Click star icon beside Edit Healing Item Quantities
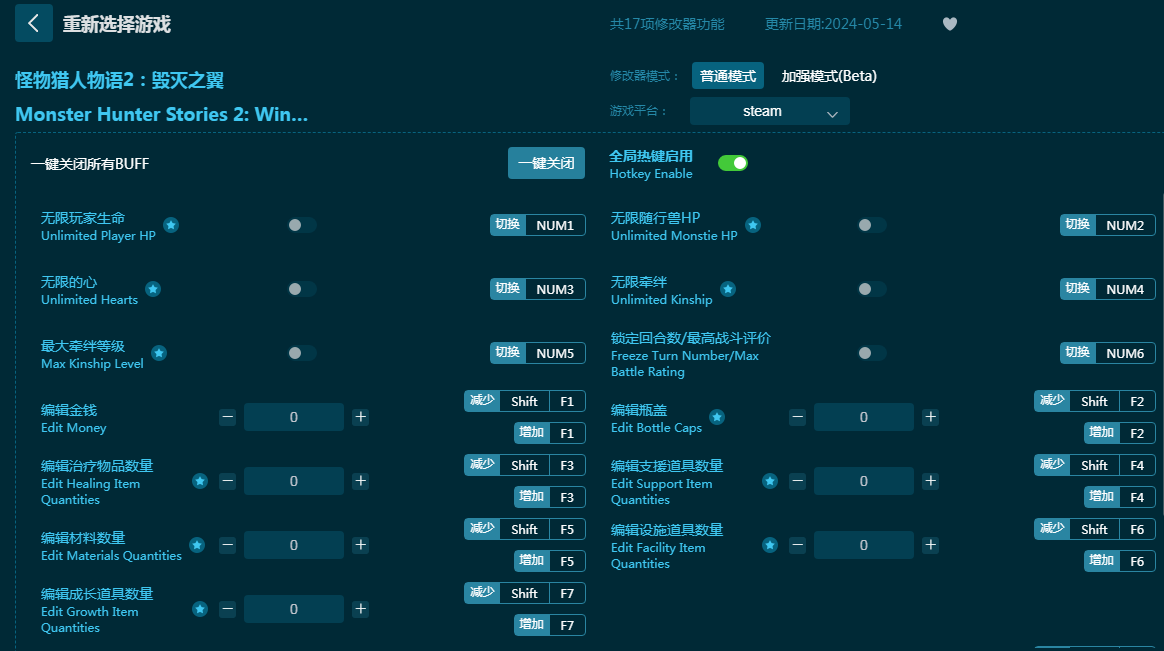The image size is (1164, 651). tap(200, 481)
